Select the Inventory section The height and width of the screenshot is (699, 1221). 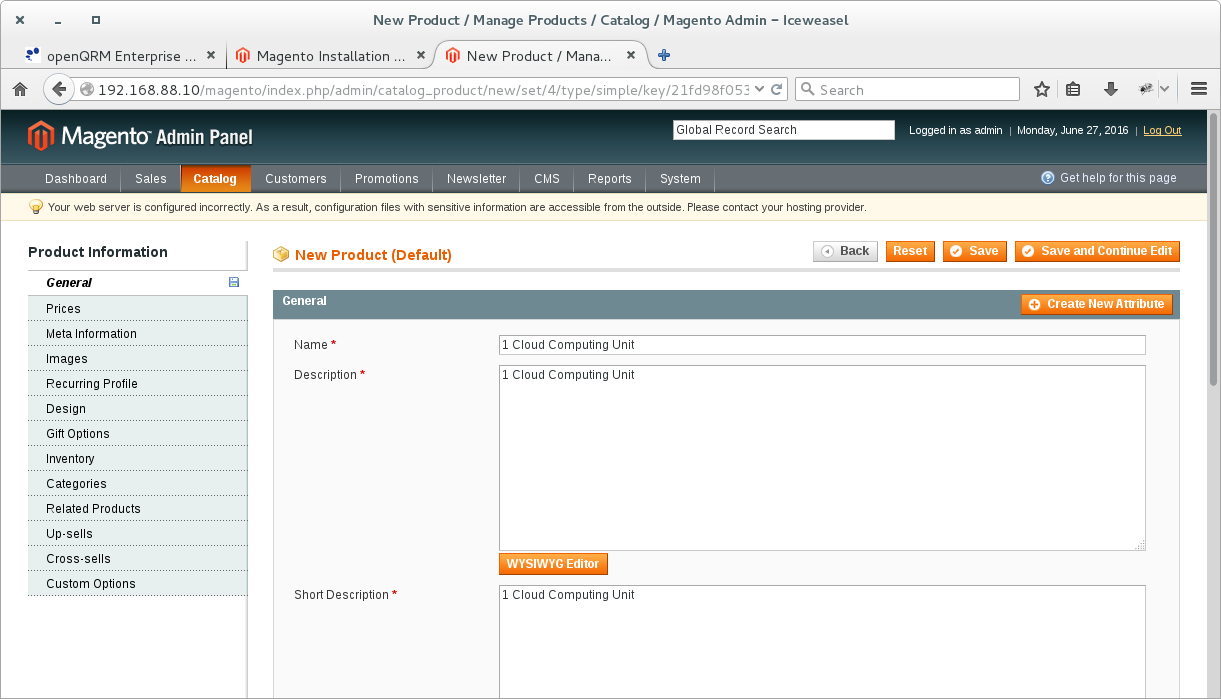[137, 459]
